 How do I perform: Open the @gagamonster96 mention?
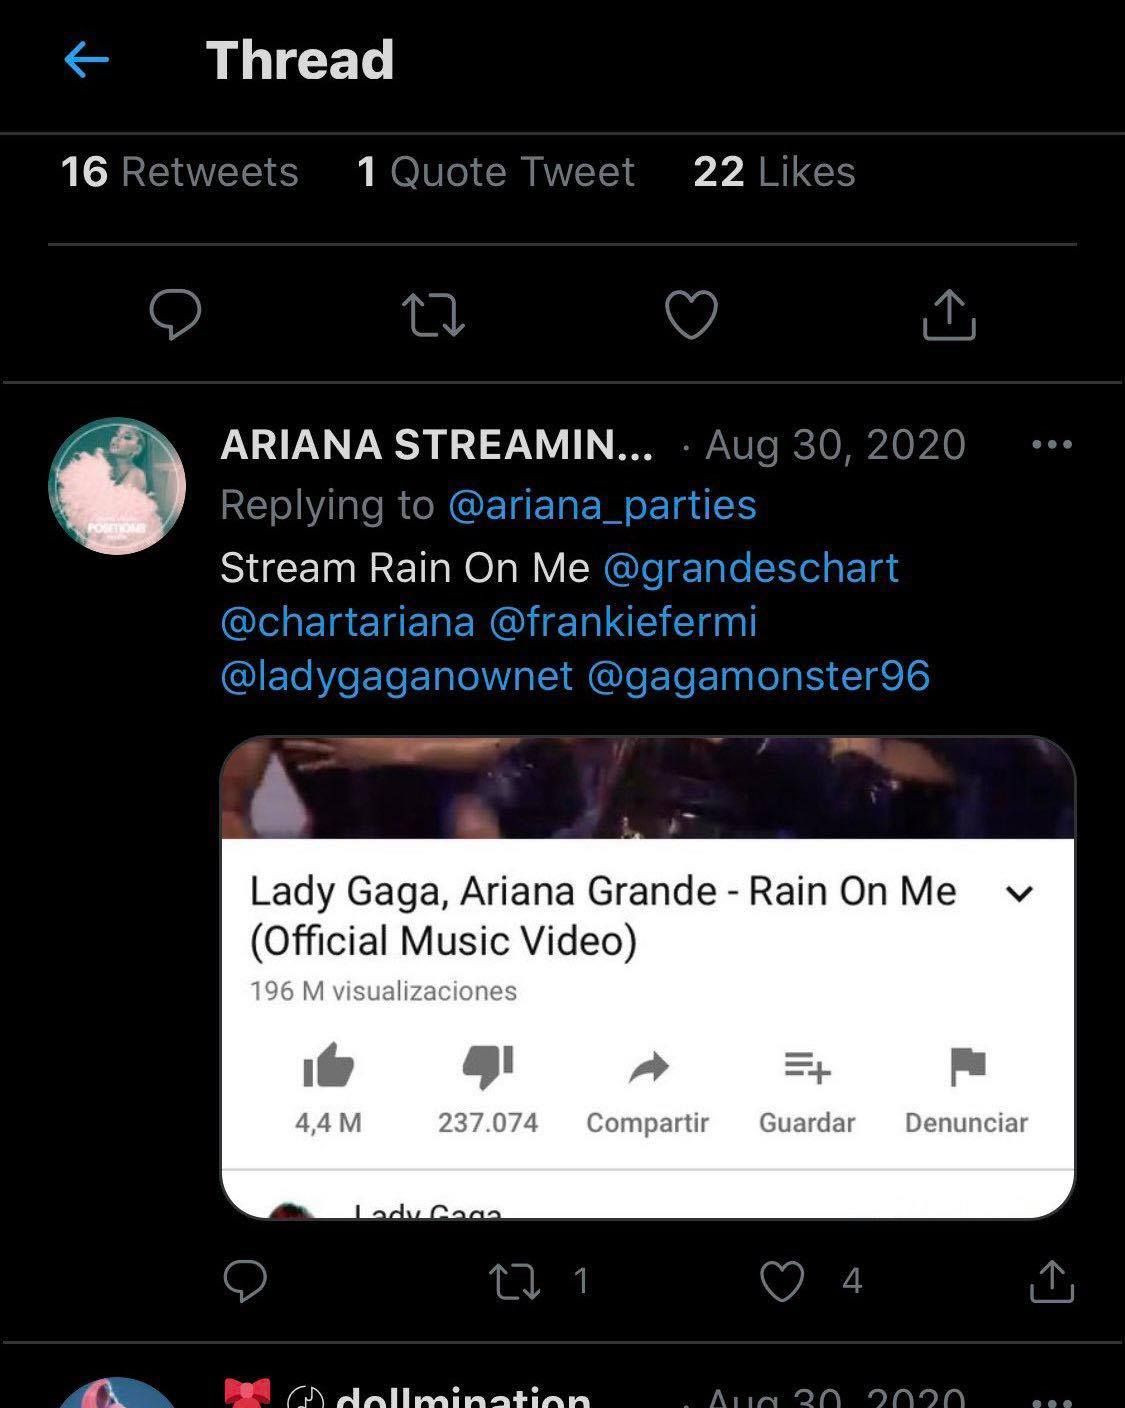(x=758, y=676)
